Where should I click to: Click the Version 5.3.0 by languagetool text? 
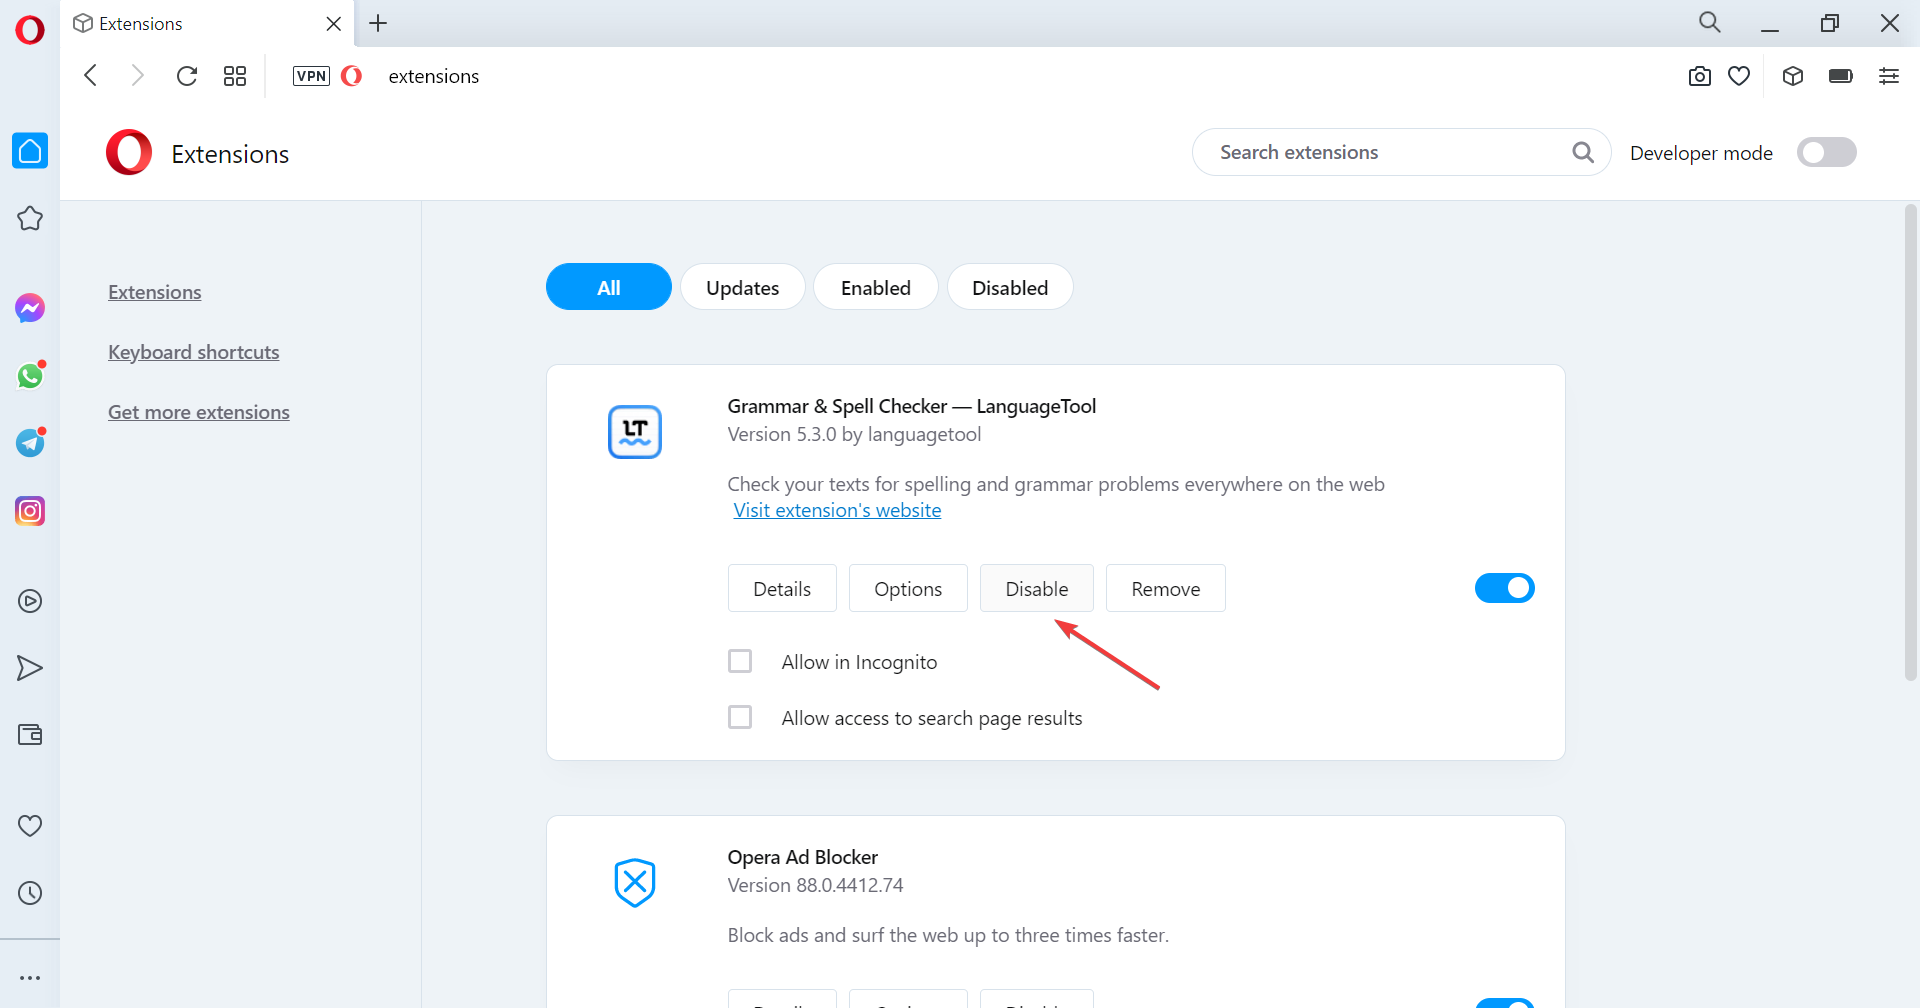click(854, 434)
